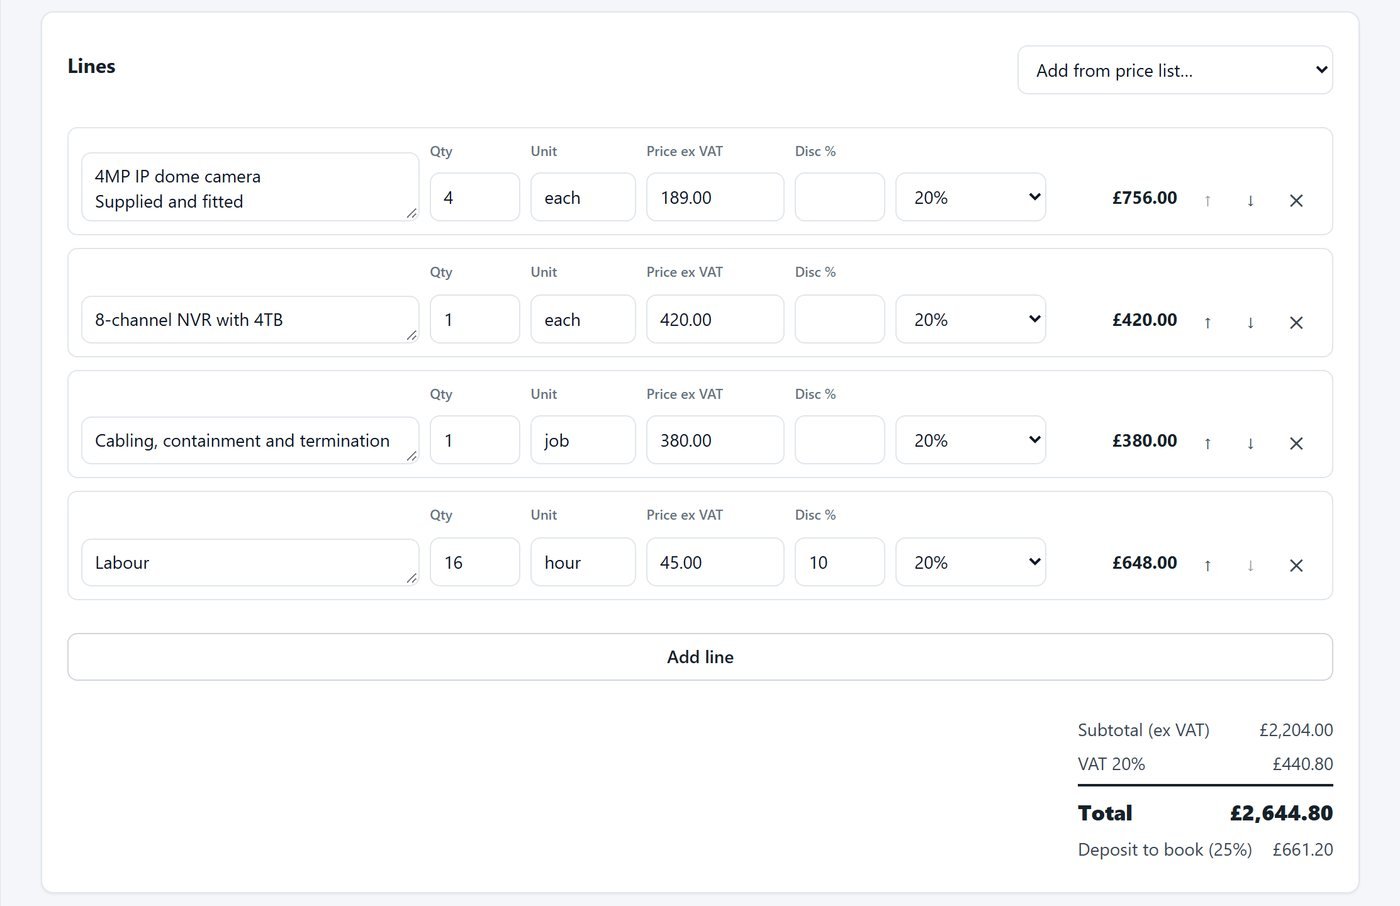The height and width of the screenshot is (906, 1400).
Task: Edit the dome camera line Unit field
Action: point(583,197)
